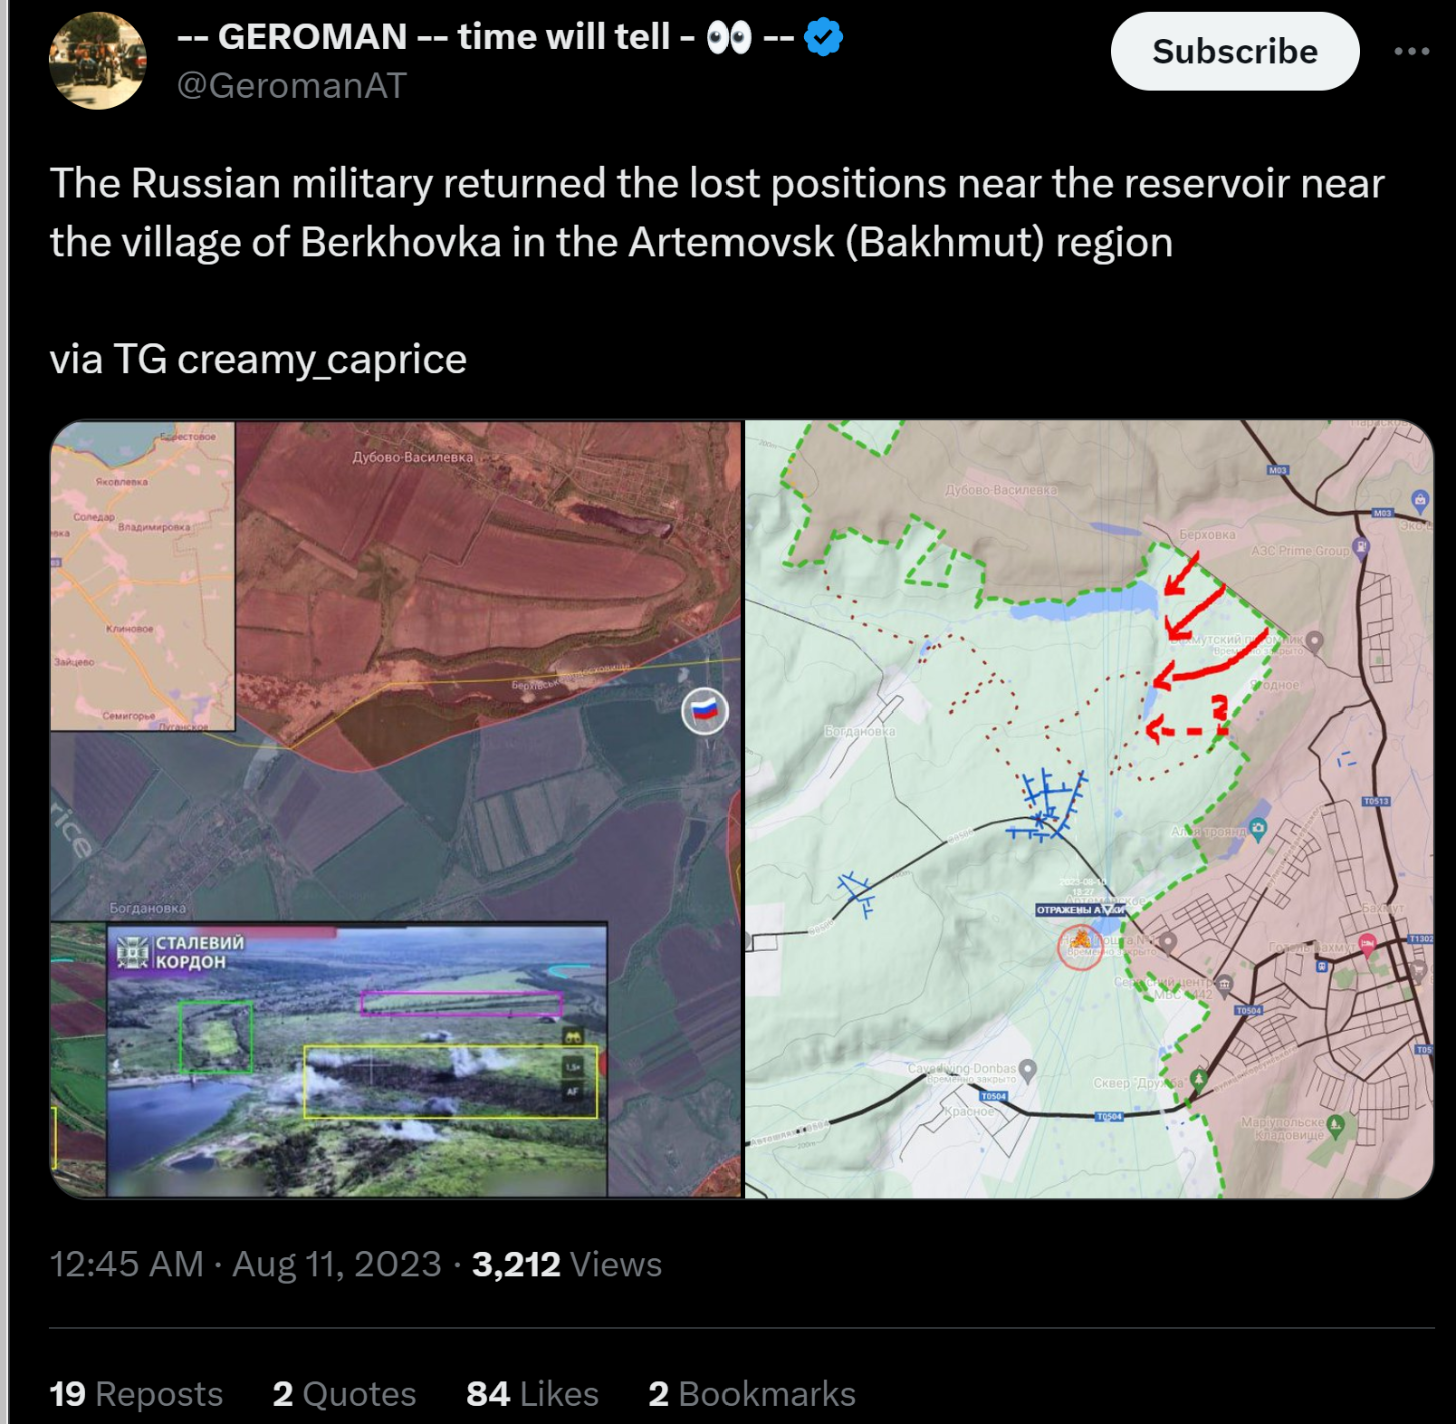Open the @GeromanAT handle link
Screen dimensions: 1456x1424
click(291, 86)
